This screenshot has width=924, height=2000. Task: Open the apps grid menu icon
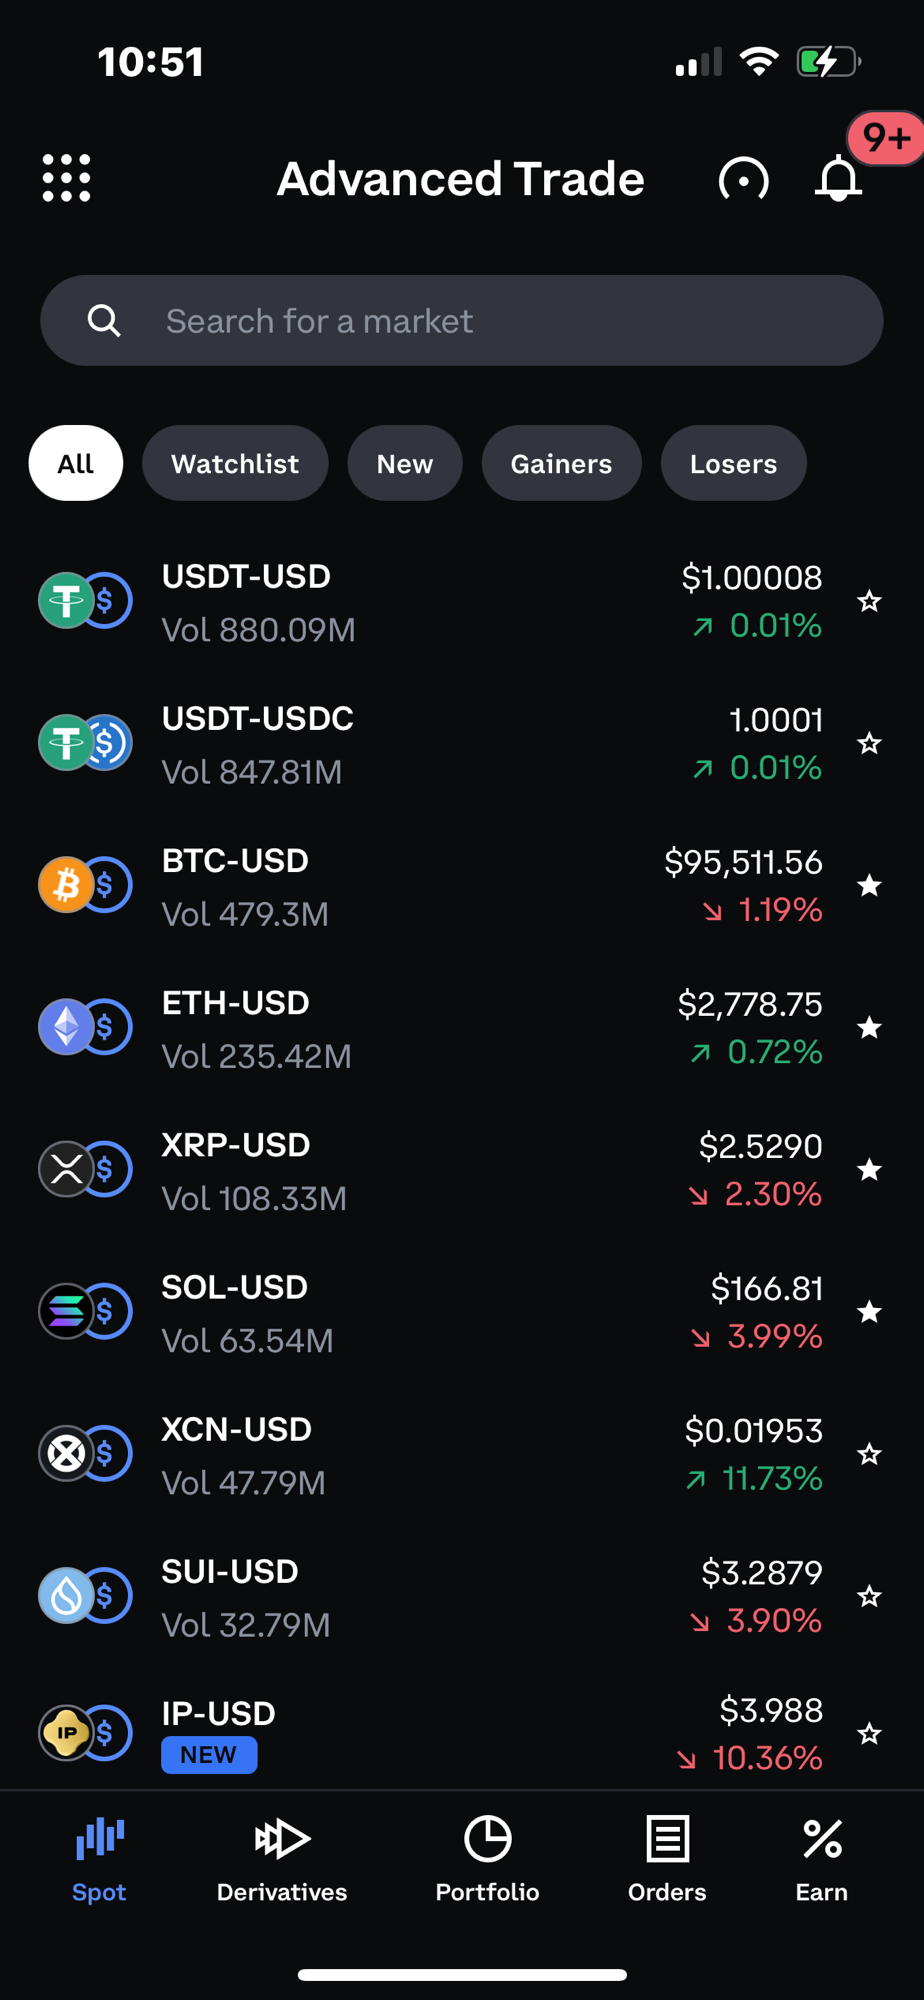66,178
